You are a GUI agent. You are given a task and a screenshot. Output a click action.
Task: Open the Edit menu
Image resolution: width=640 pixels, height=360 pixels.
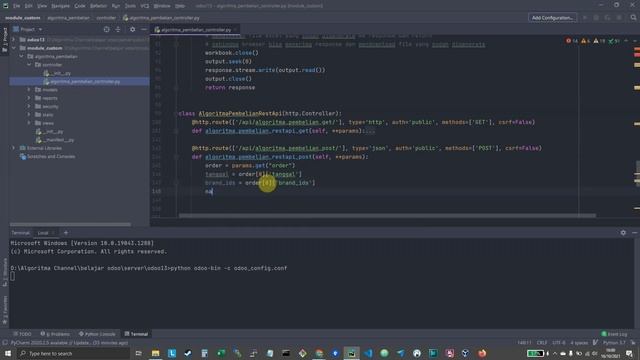(29, 6)
